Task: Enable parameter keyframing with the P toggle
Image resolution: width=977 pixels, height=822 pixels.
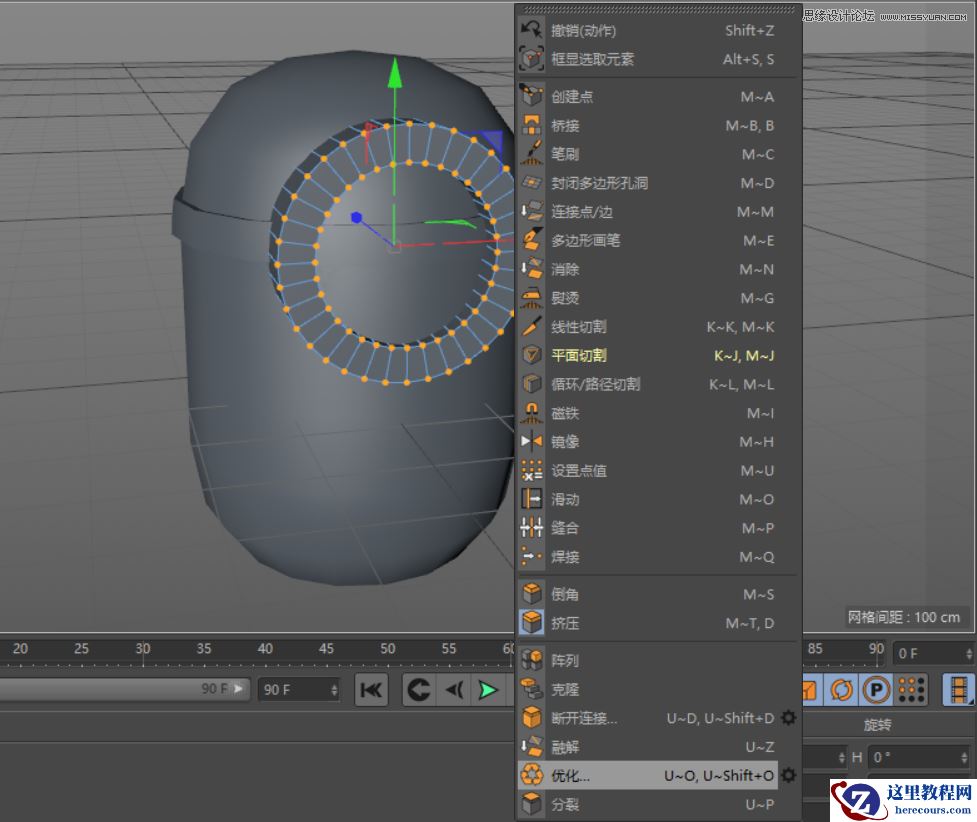Action: pos(876,688)
